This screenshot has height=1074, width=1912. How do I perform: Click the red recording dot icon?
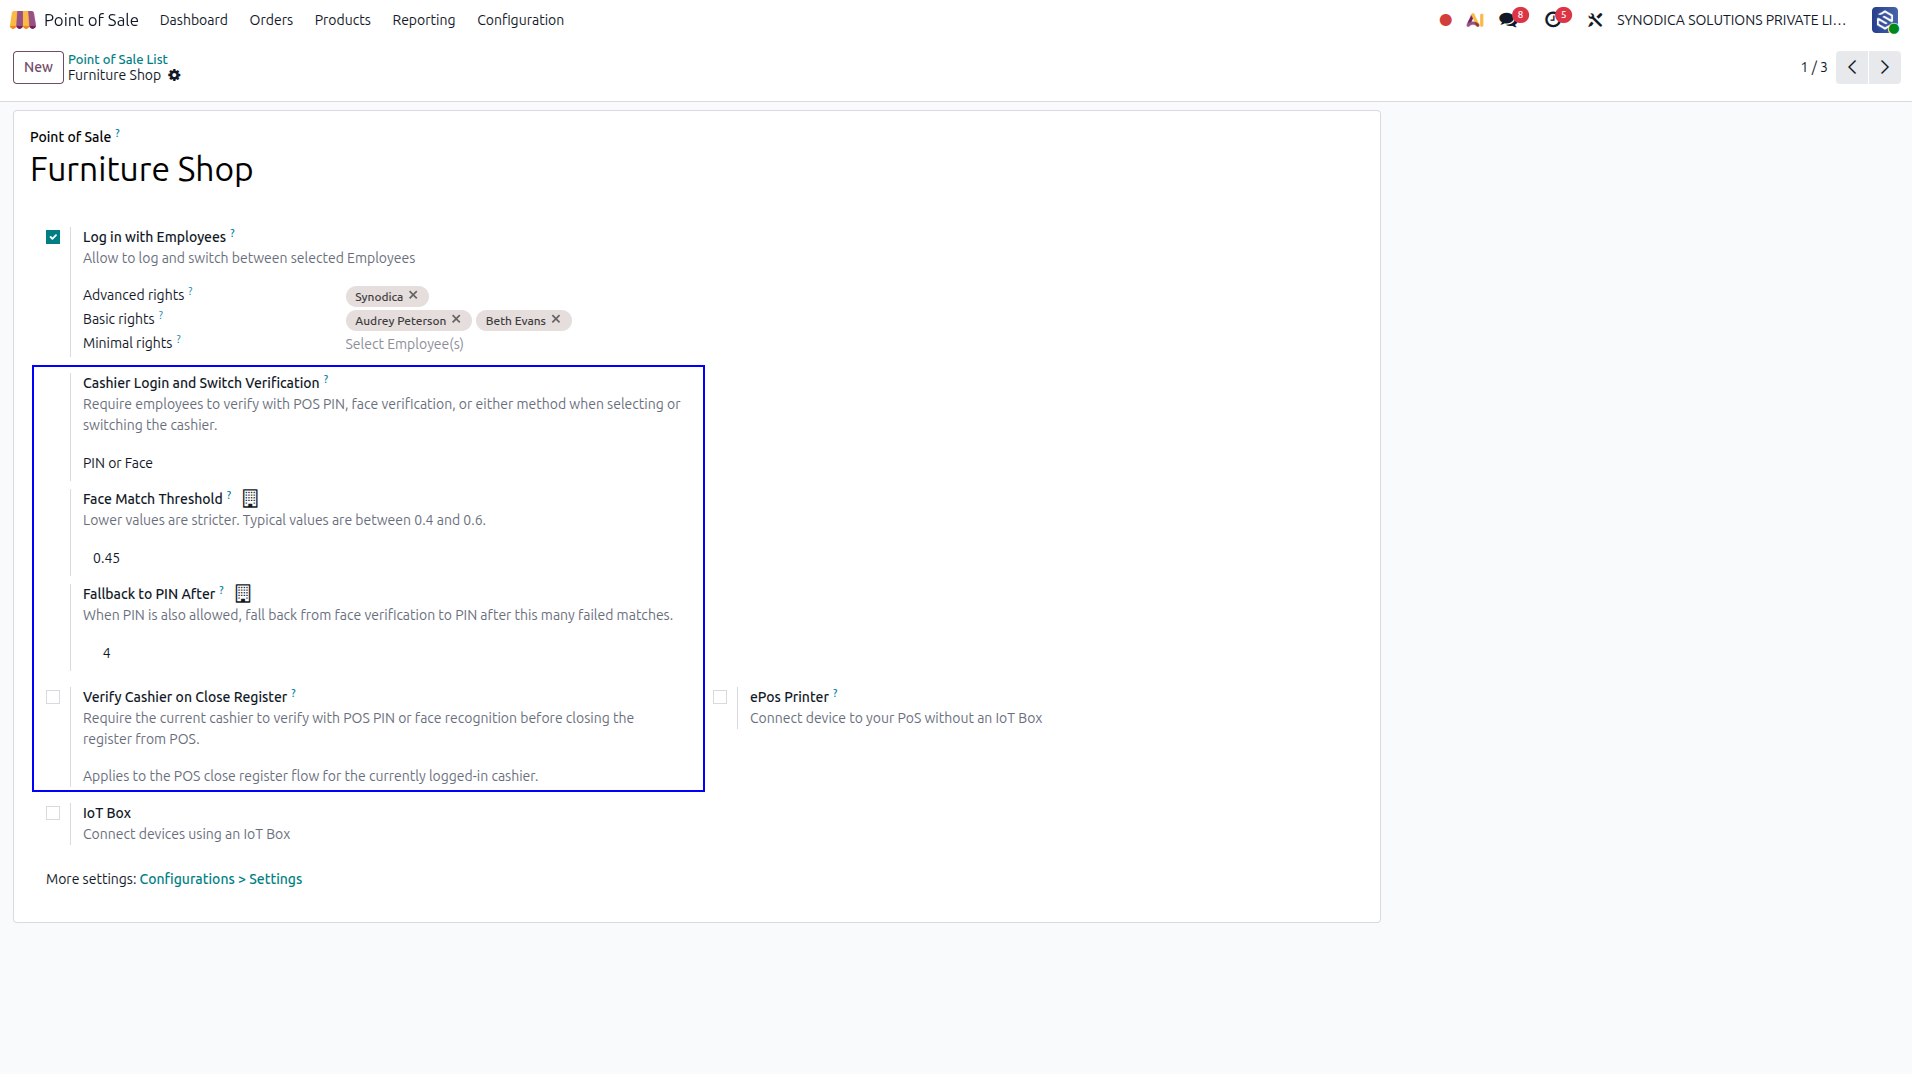[1445, 20]
